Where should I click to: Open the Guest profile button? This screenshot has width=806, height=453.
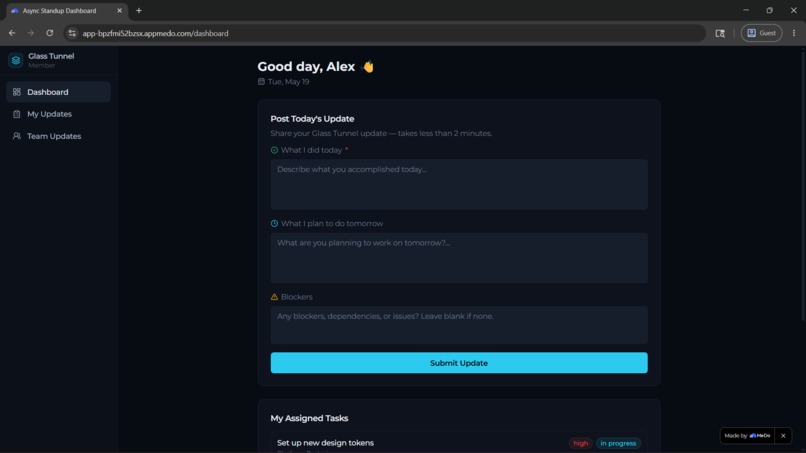click(x=761, y=33)
